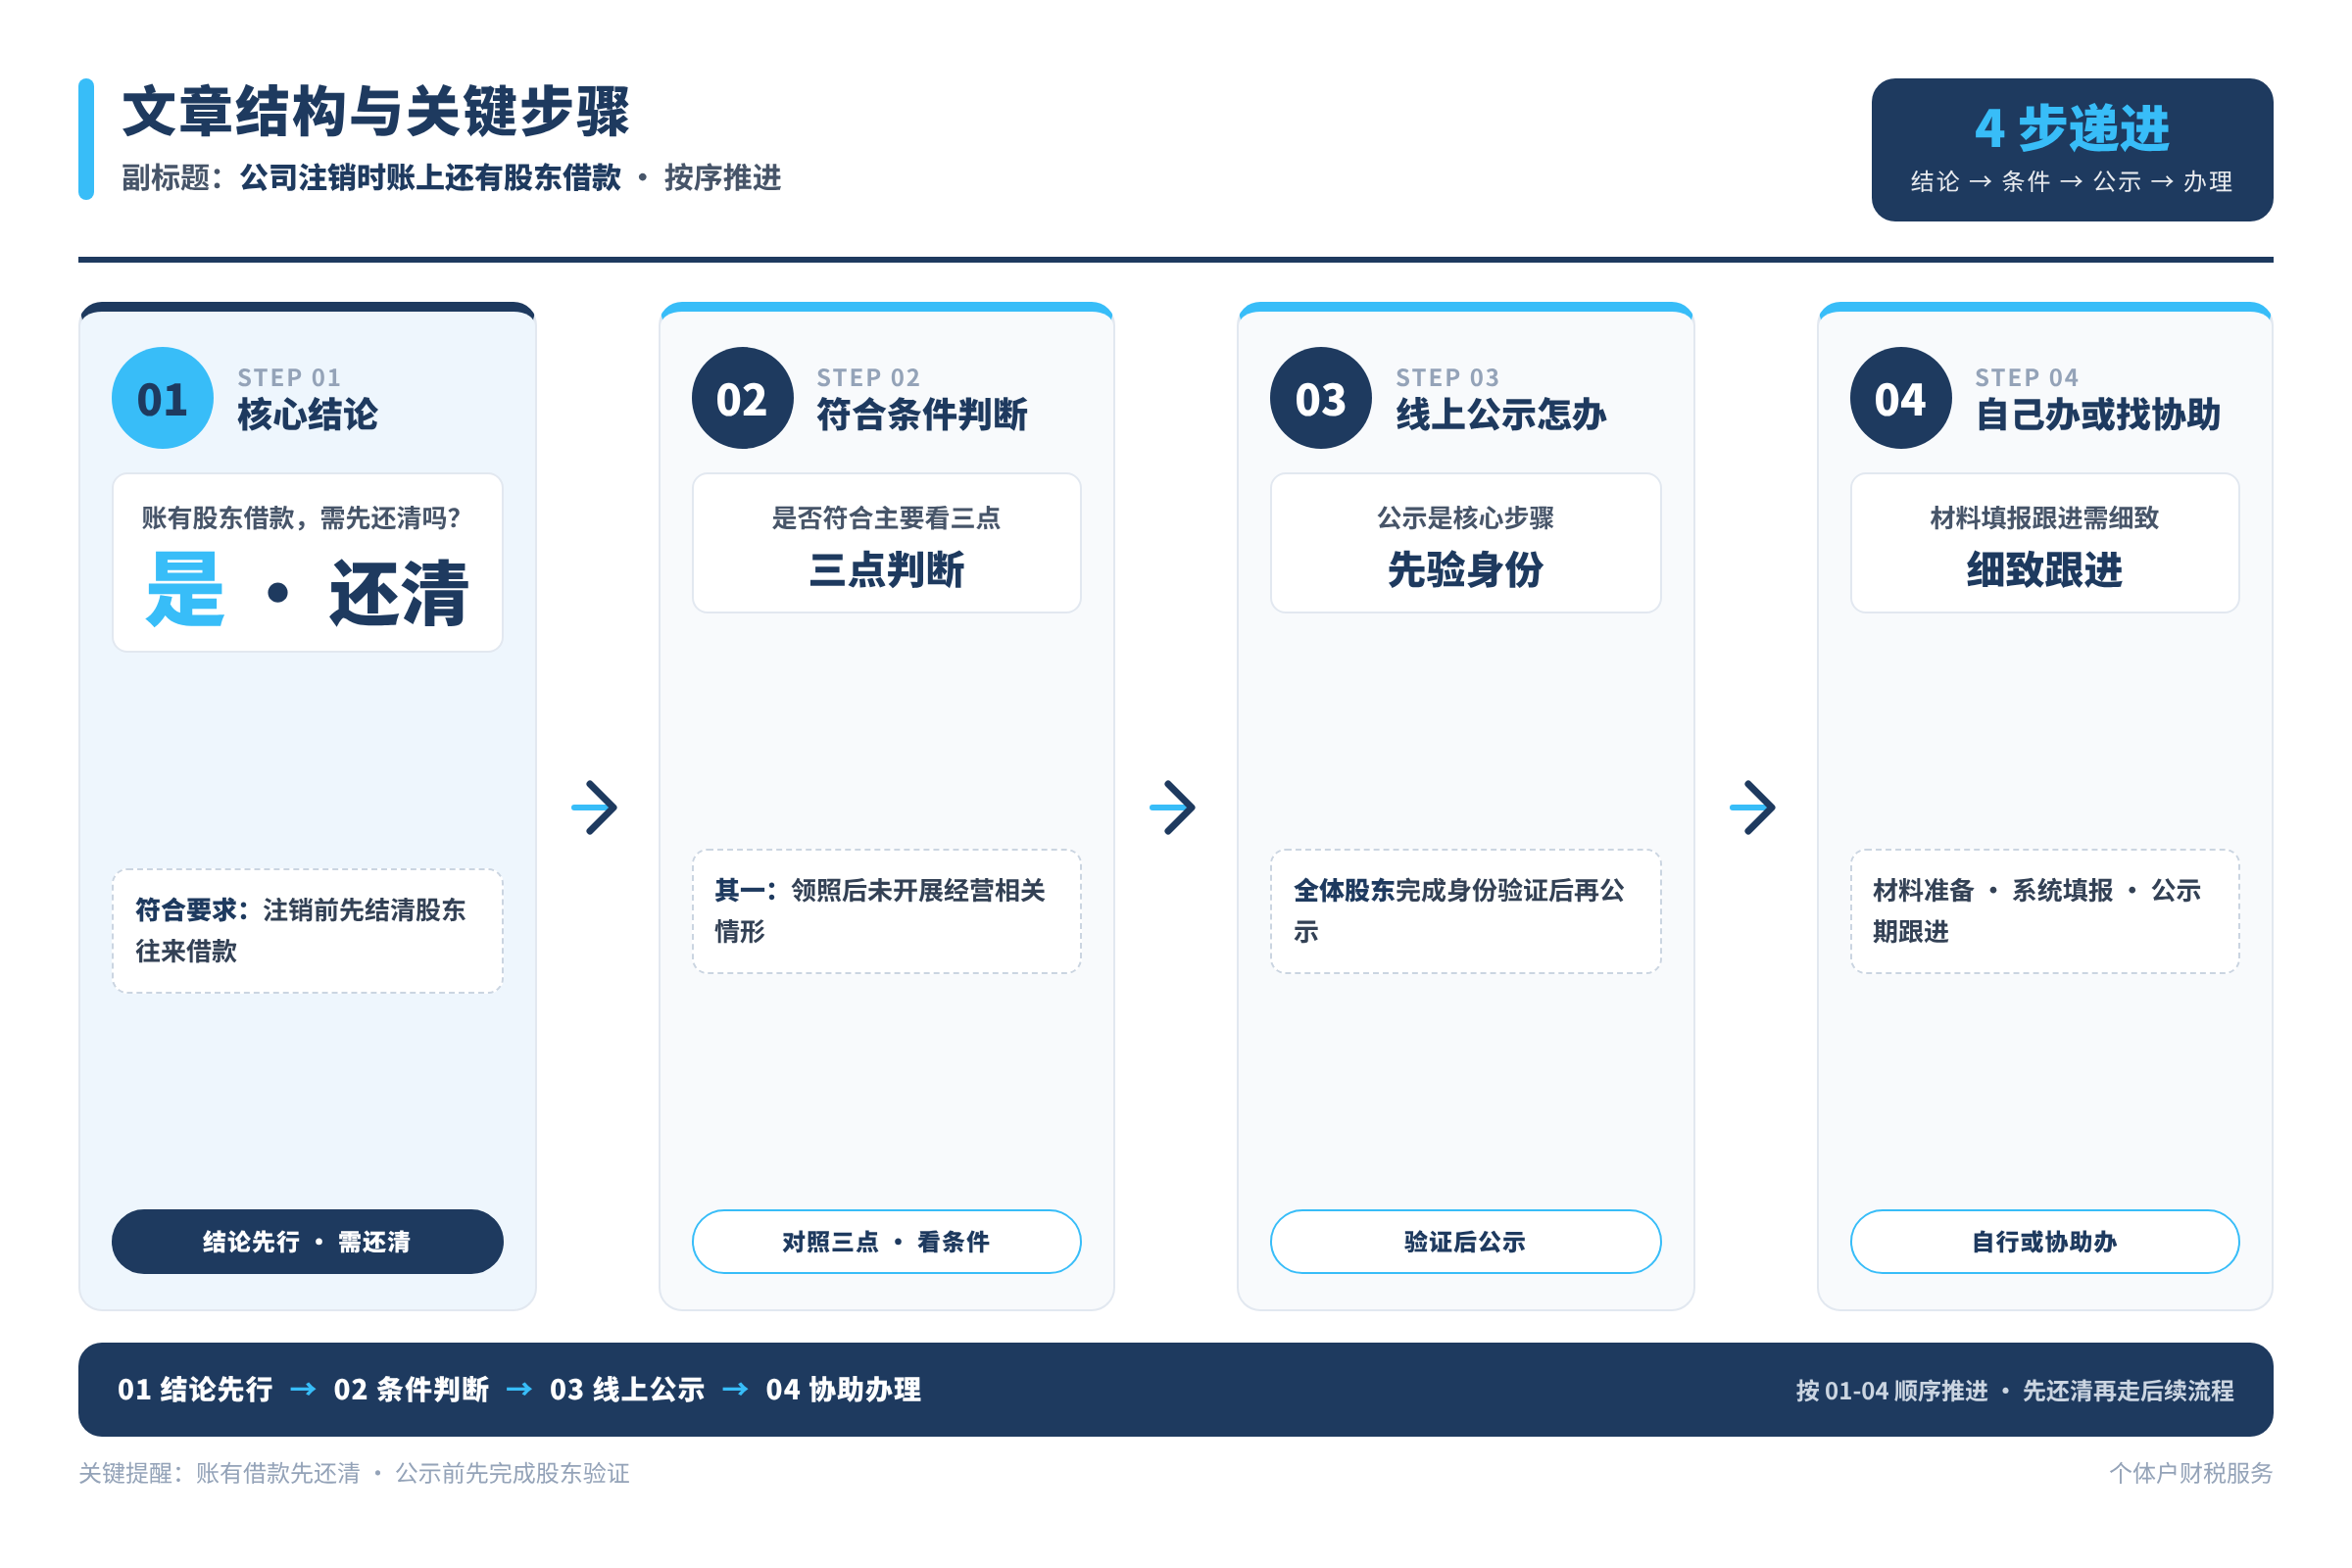The height and width of the screenshot is (1568, 2352).
Task: Click the heading 线上公示怎办
Action: (x=1500, y=414)
